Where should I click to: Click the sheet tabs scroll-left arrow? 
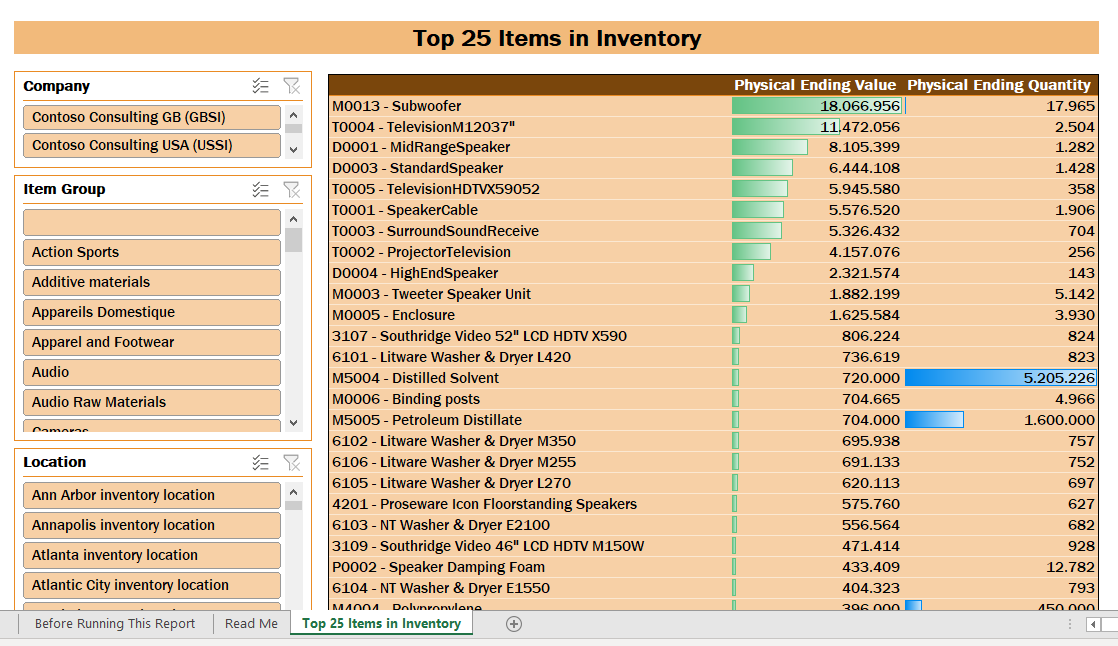[x=1092, y=625]
